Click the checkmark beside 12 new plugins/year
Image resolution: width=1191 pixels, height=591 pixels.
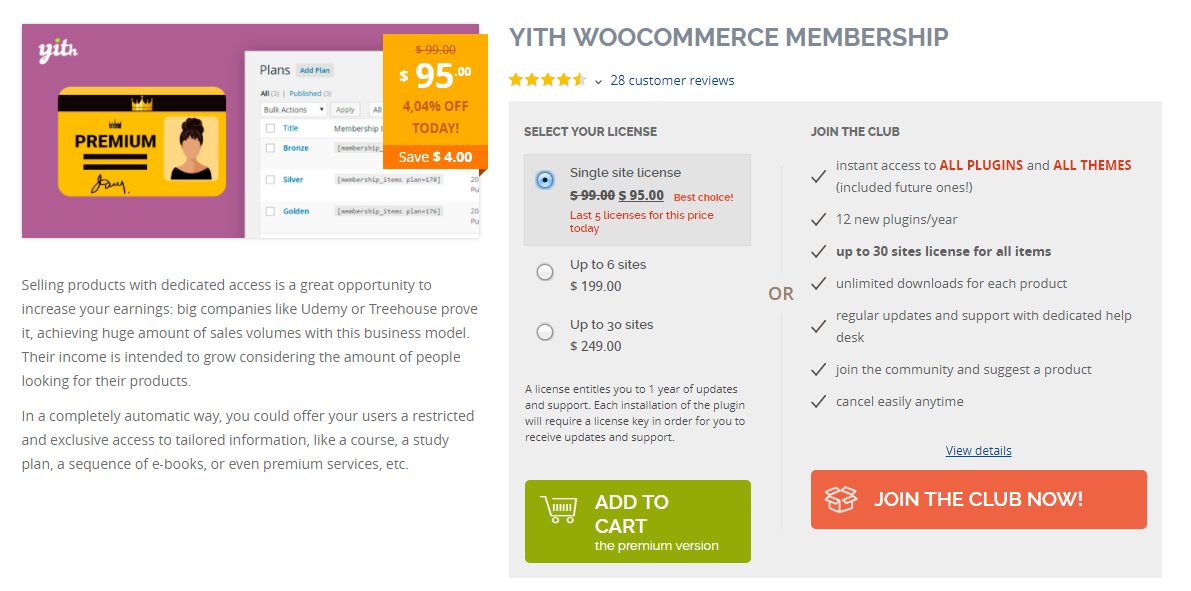tap(819, 220)
